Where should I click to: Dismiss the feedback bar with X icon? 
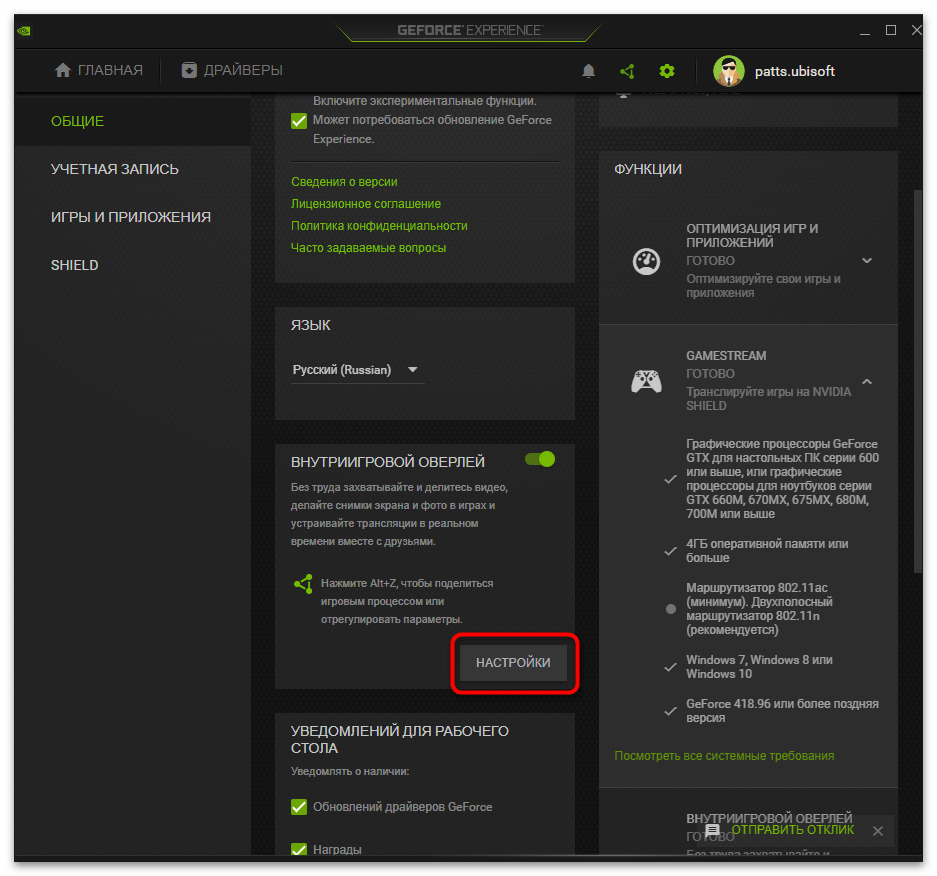[877, 831]
